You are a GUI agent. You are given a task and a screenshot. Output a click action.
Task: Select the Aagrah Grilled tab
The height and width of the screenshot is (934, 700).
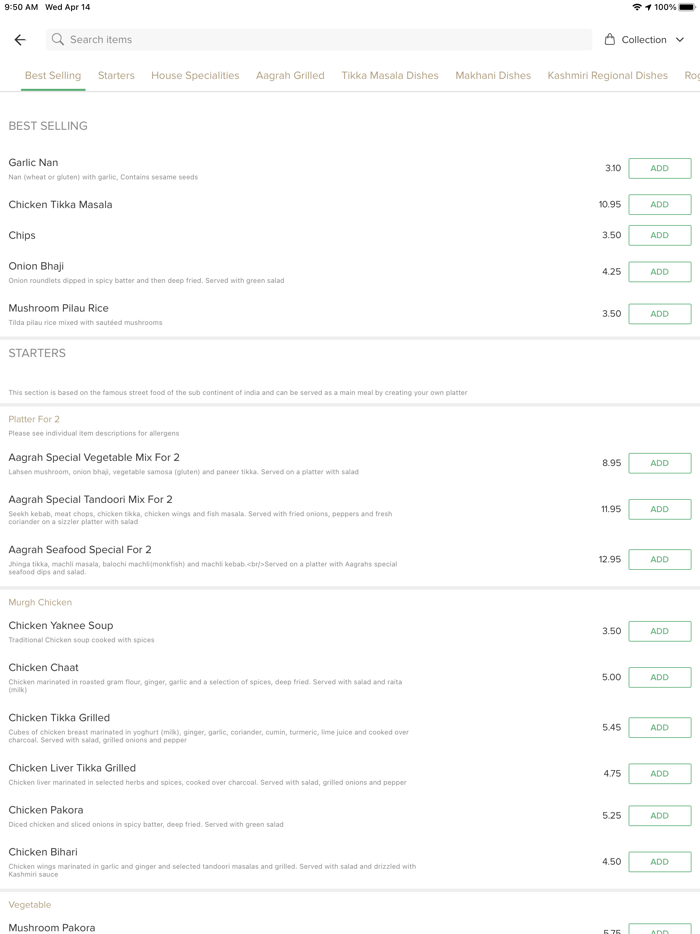pos(290,76)
